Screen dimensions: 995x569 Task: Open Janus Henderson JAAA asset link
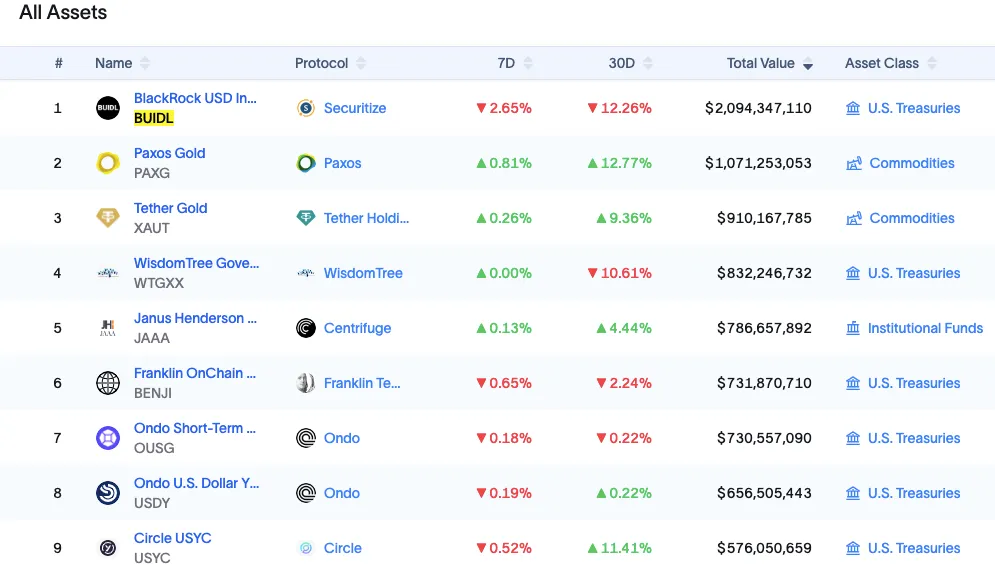[x=195, y=318]
